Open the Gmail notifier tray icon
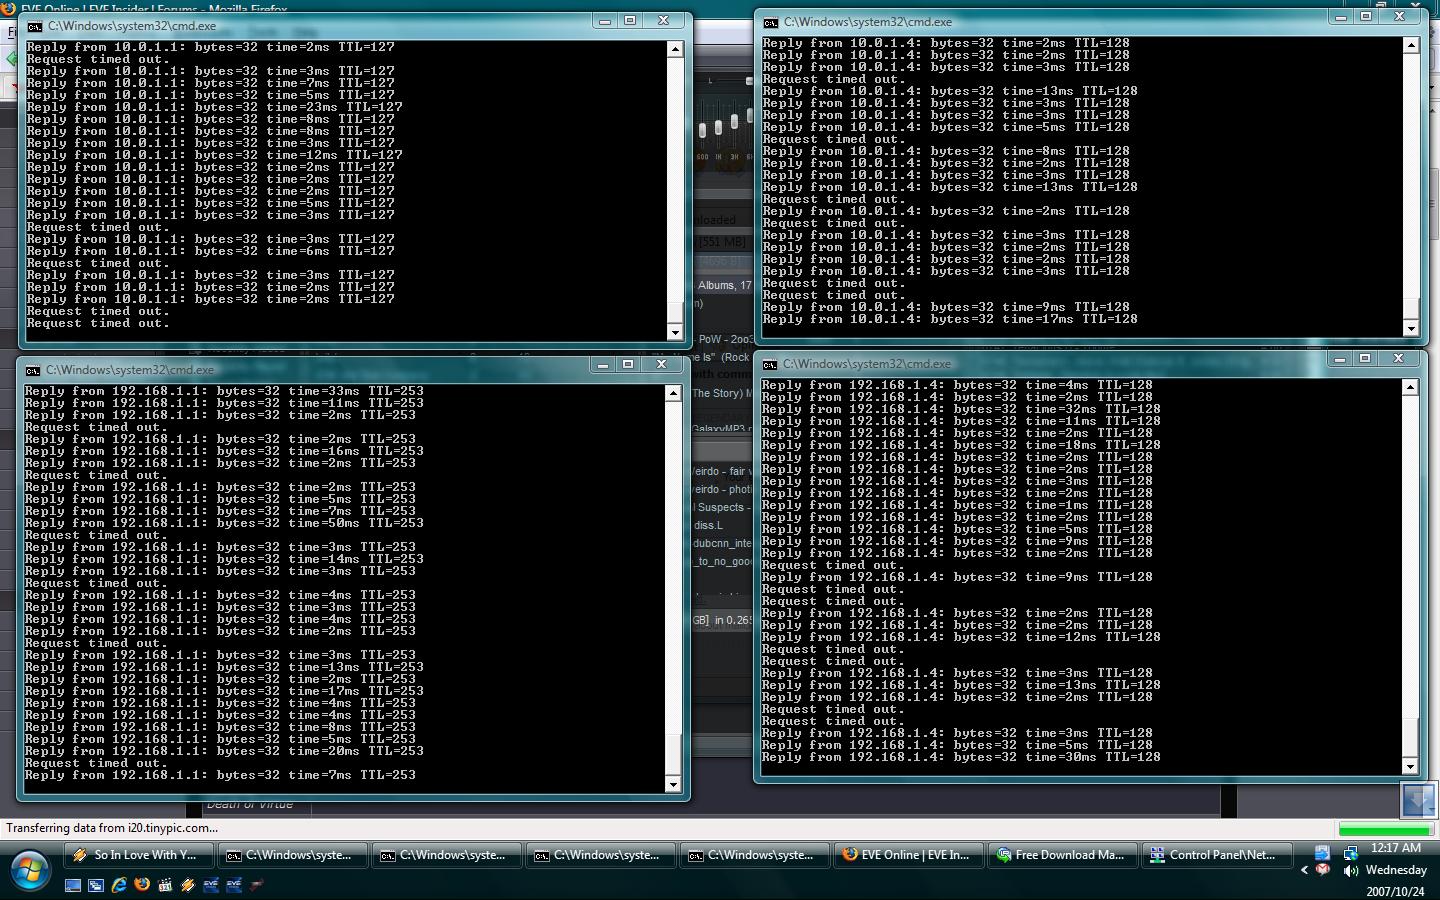The image size is (1440, 900). pyautogui.click(x=1323, y=870)
